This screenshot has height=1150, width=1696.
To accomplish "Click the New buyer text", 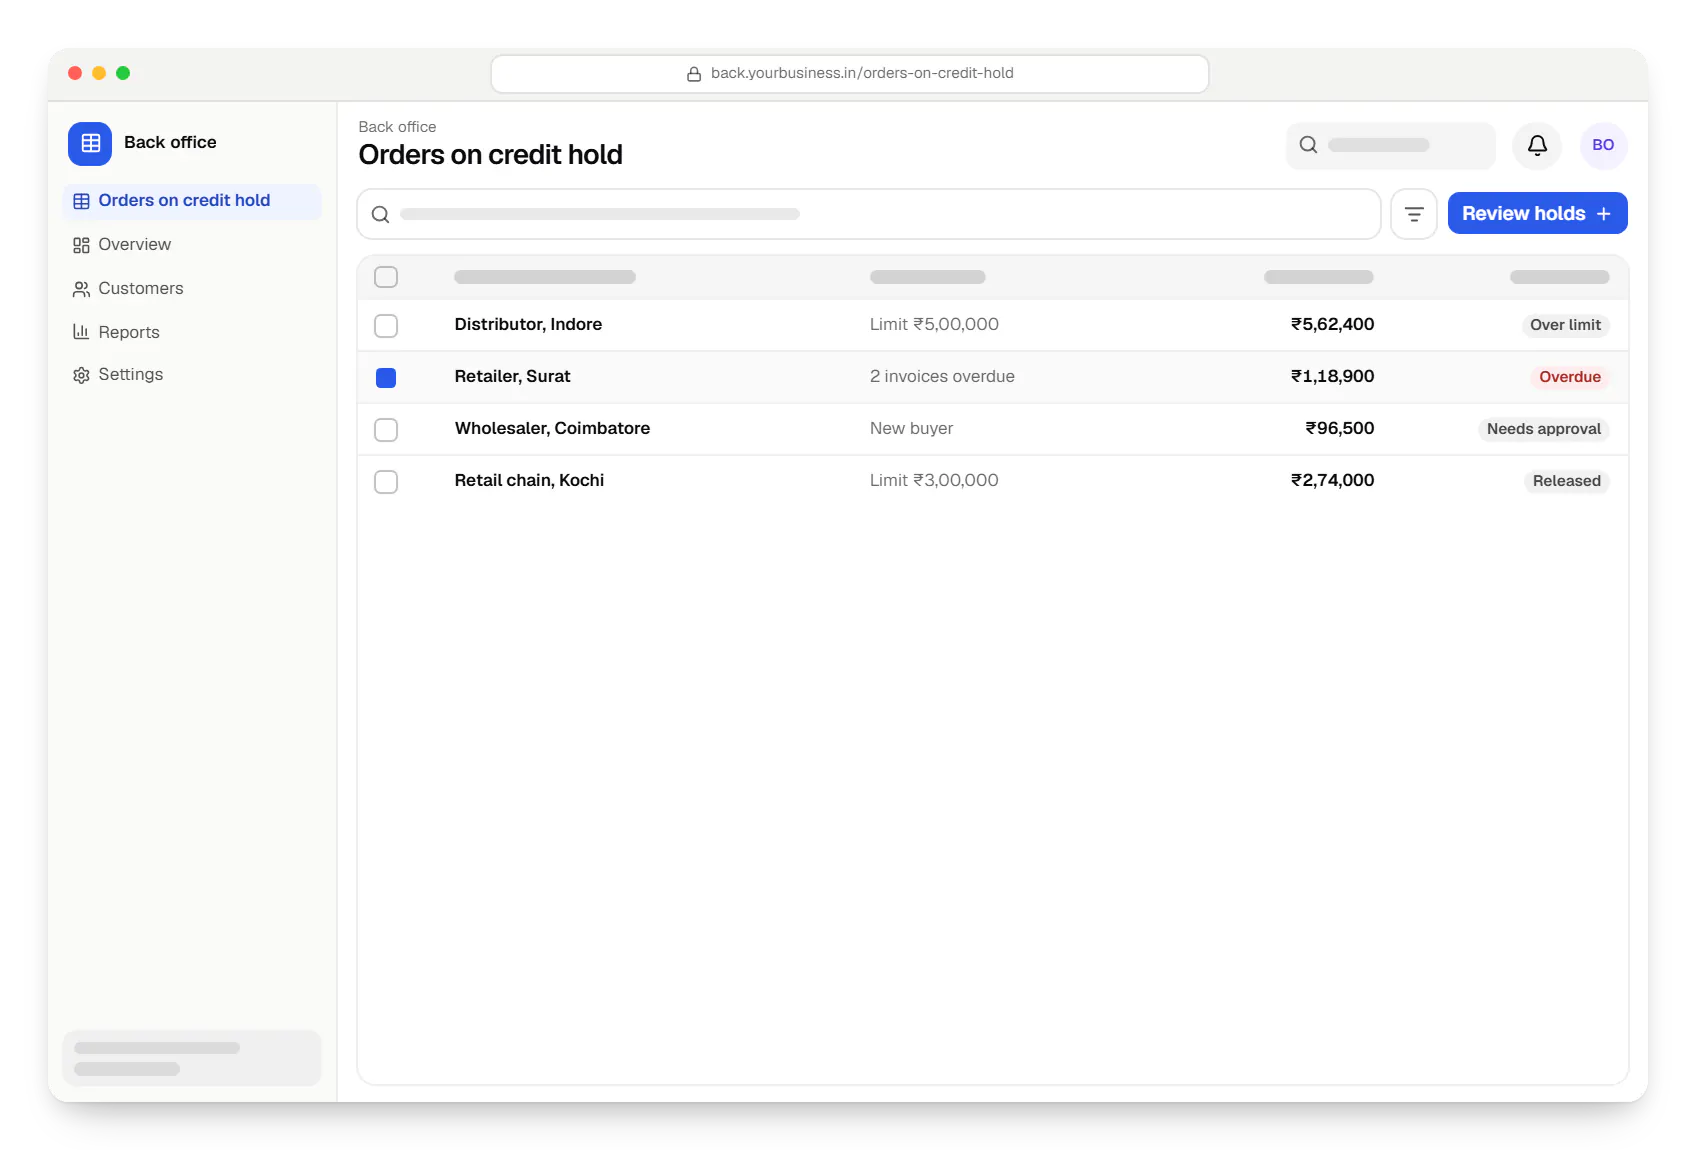I will (x=911, y=428).
